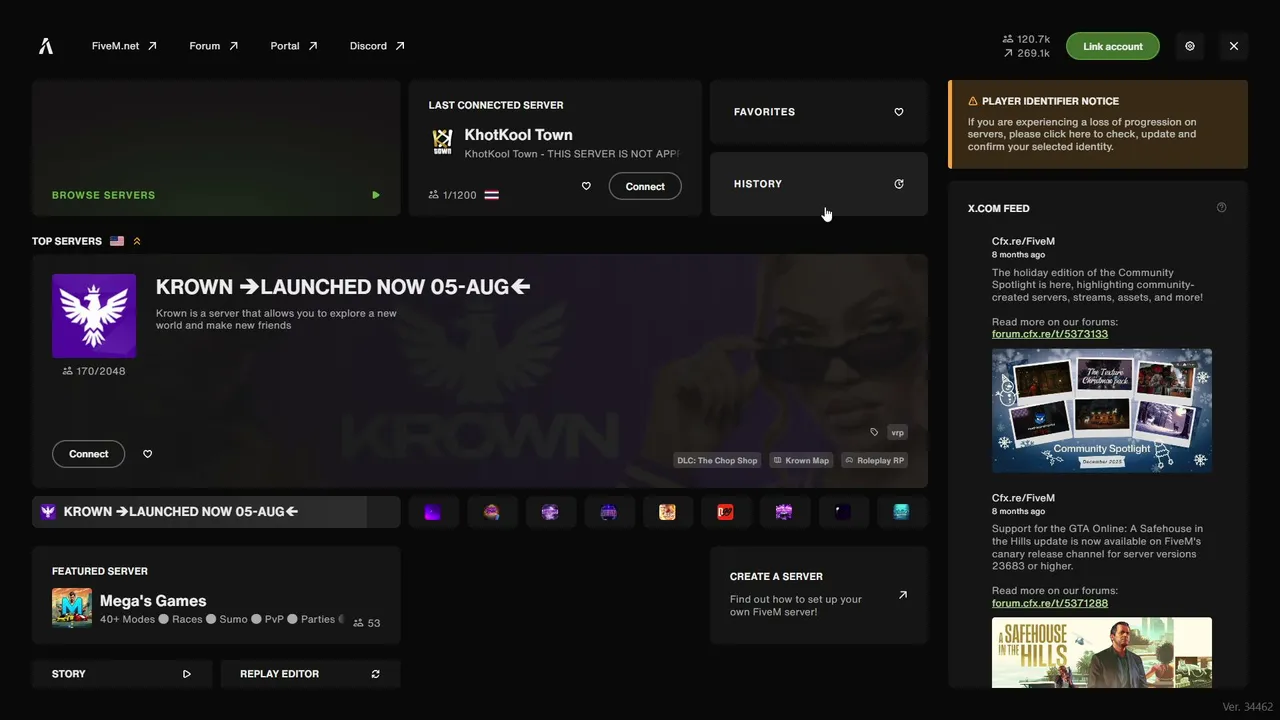This screenshot has height=720, width=1280.
Task: Open the Portal link
Action: coord(294,46)
